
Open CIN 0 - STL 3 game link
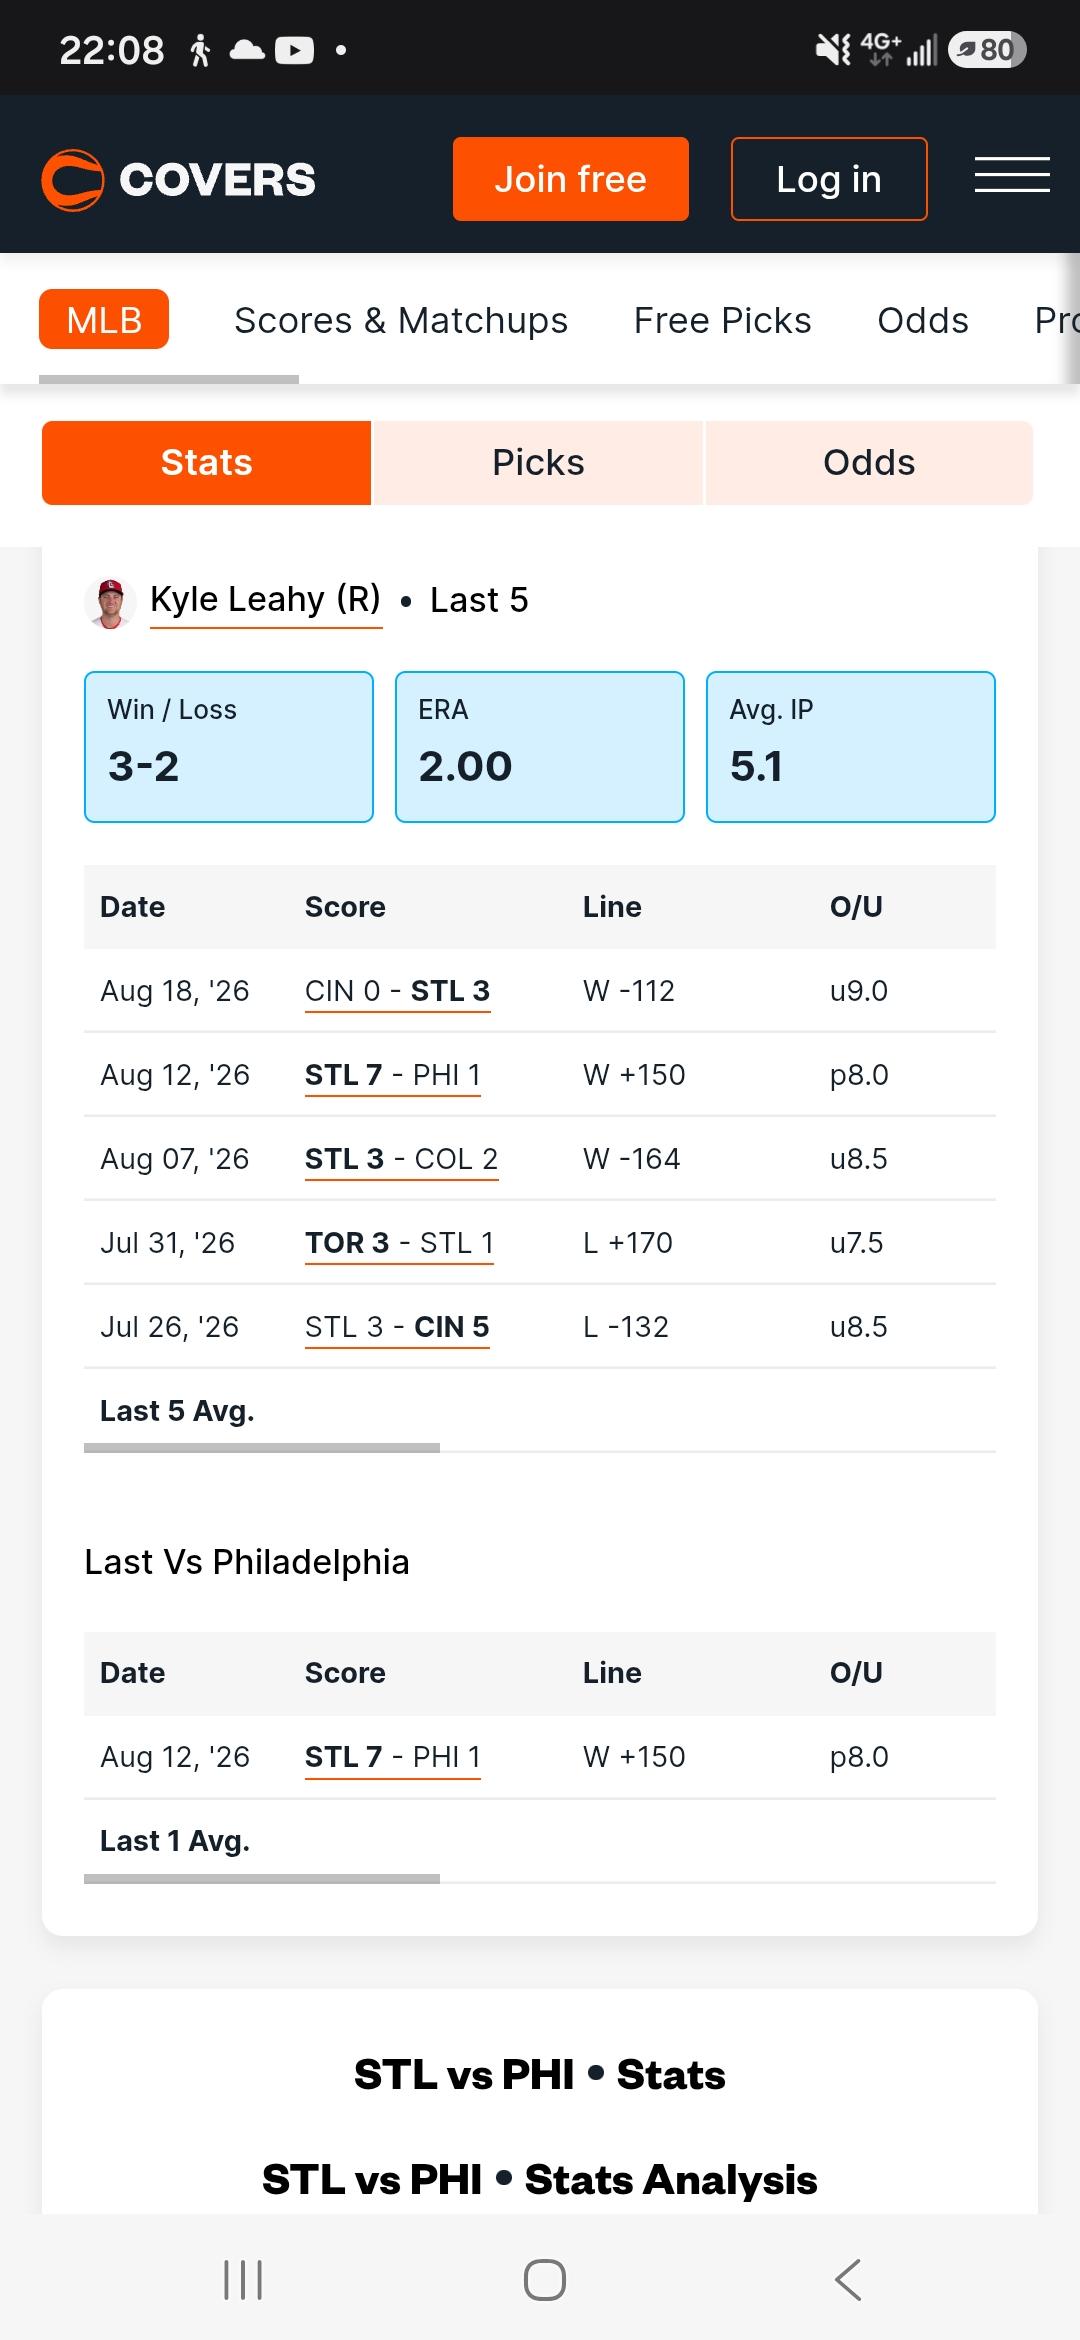pos(397,991)
